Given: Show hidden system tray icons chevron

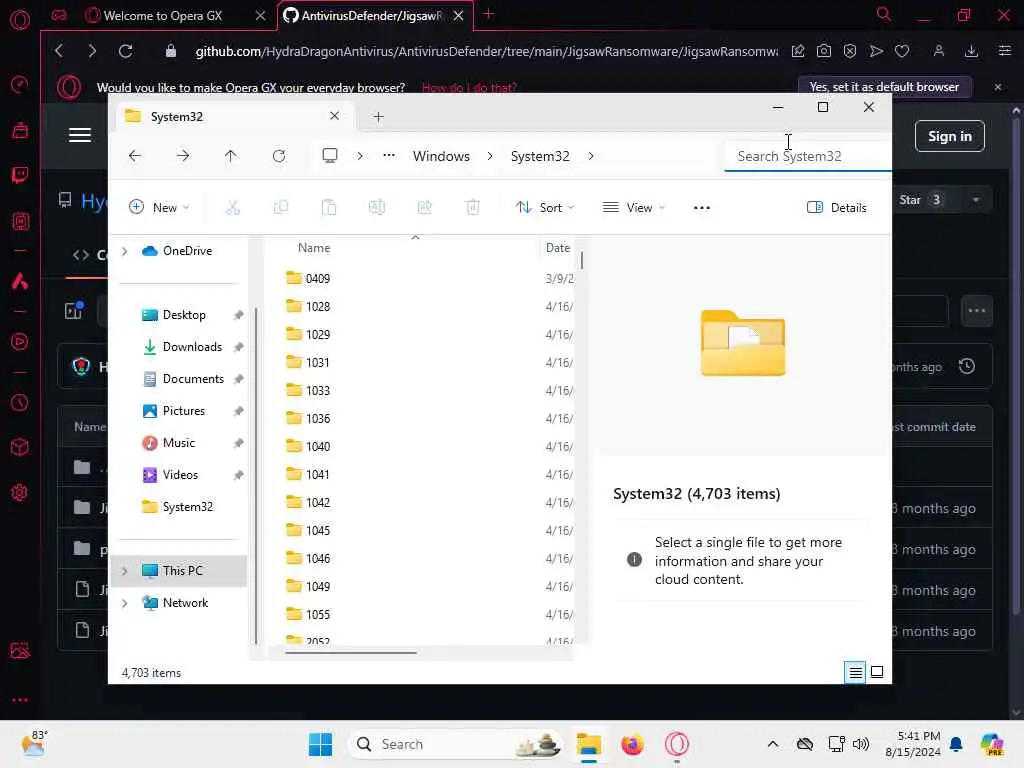Looking at the screenshot, I should coord(773,744).
